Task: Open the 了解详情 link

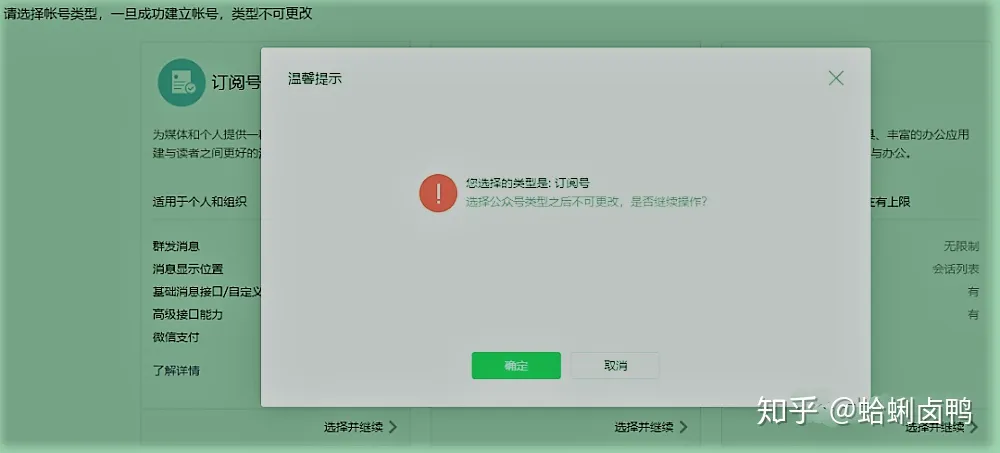Action: point(176,371)
